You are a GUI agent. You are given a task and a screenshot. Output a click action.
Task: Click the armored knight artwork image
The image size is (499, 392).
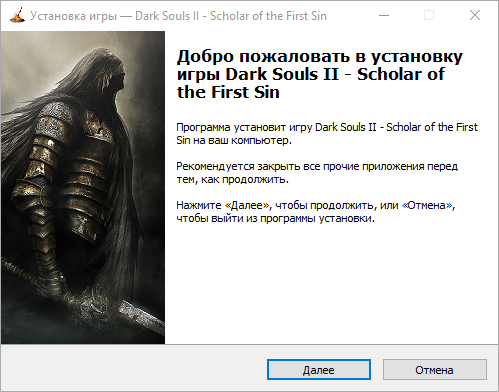point(83,187)
